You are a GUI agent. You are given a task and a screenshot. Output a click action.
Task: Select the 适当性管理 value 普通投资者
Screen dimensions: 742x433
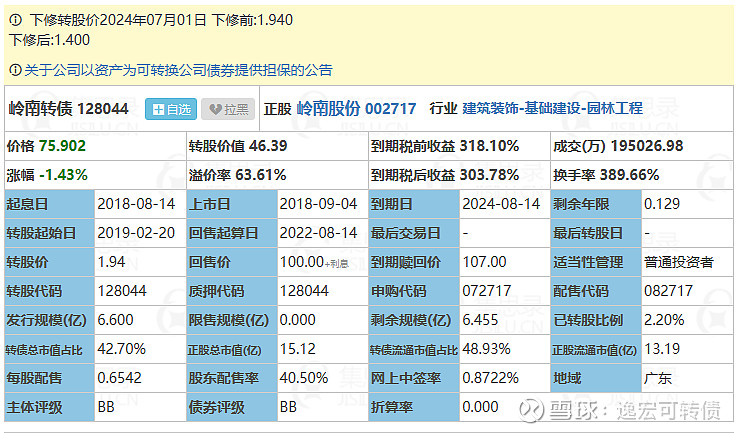(x=679, y=262)
